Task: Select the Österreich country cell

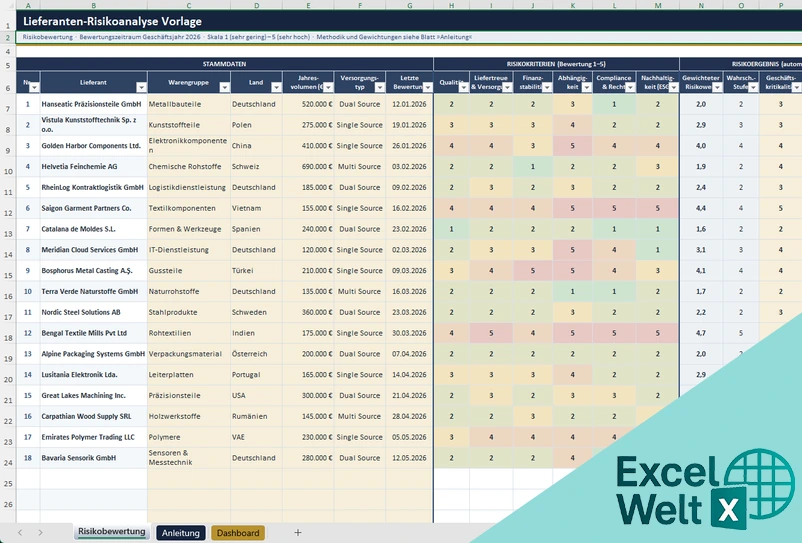Action: click(256, 354)
